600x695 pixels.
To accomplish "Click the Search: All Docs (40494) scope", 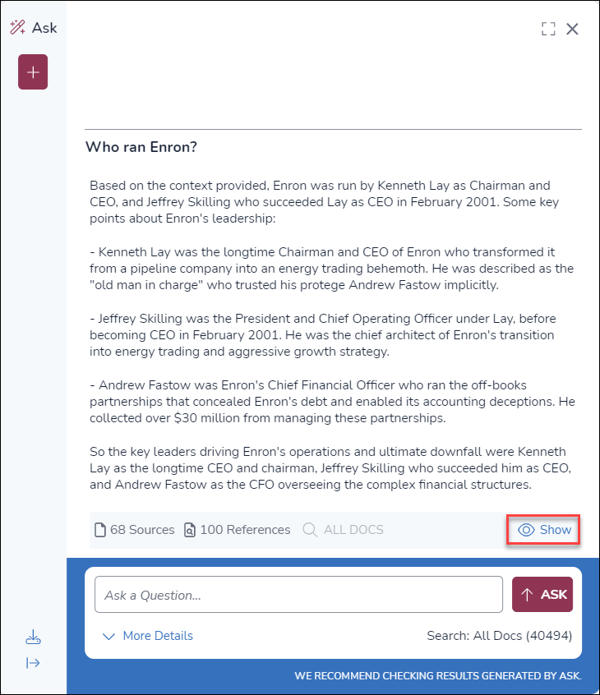I will coord(499,636).
